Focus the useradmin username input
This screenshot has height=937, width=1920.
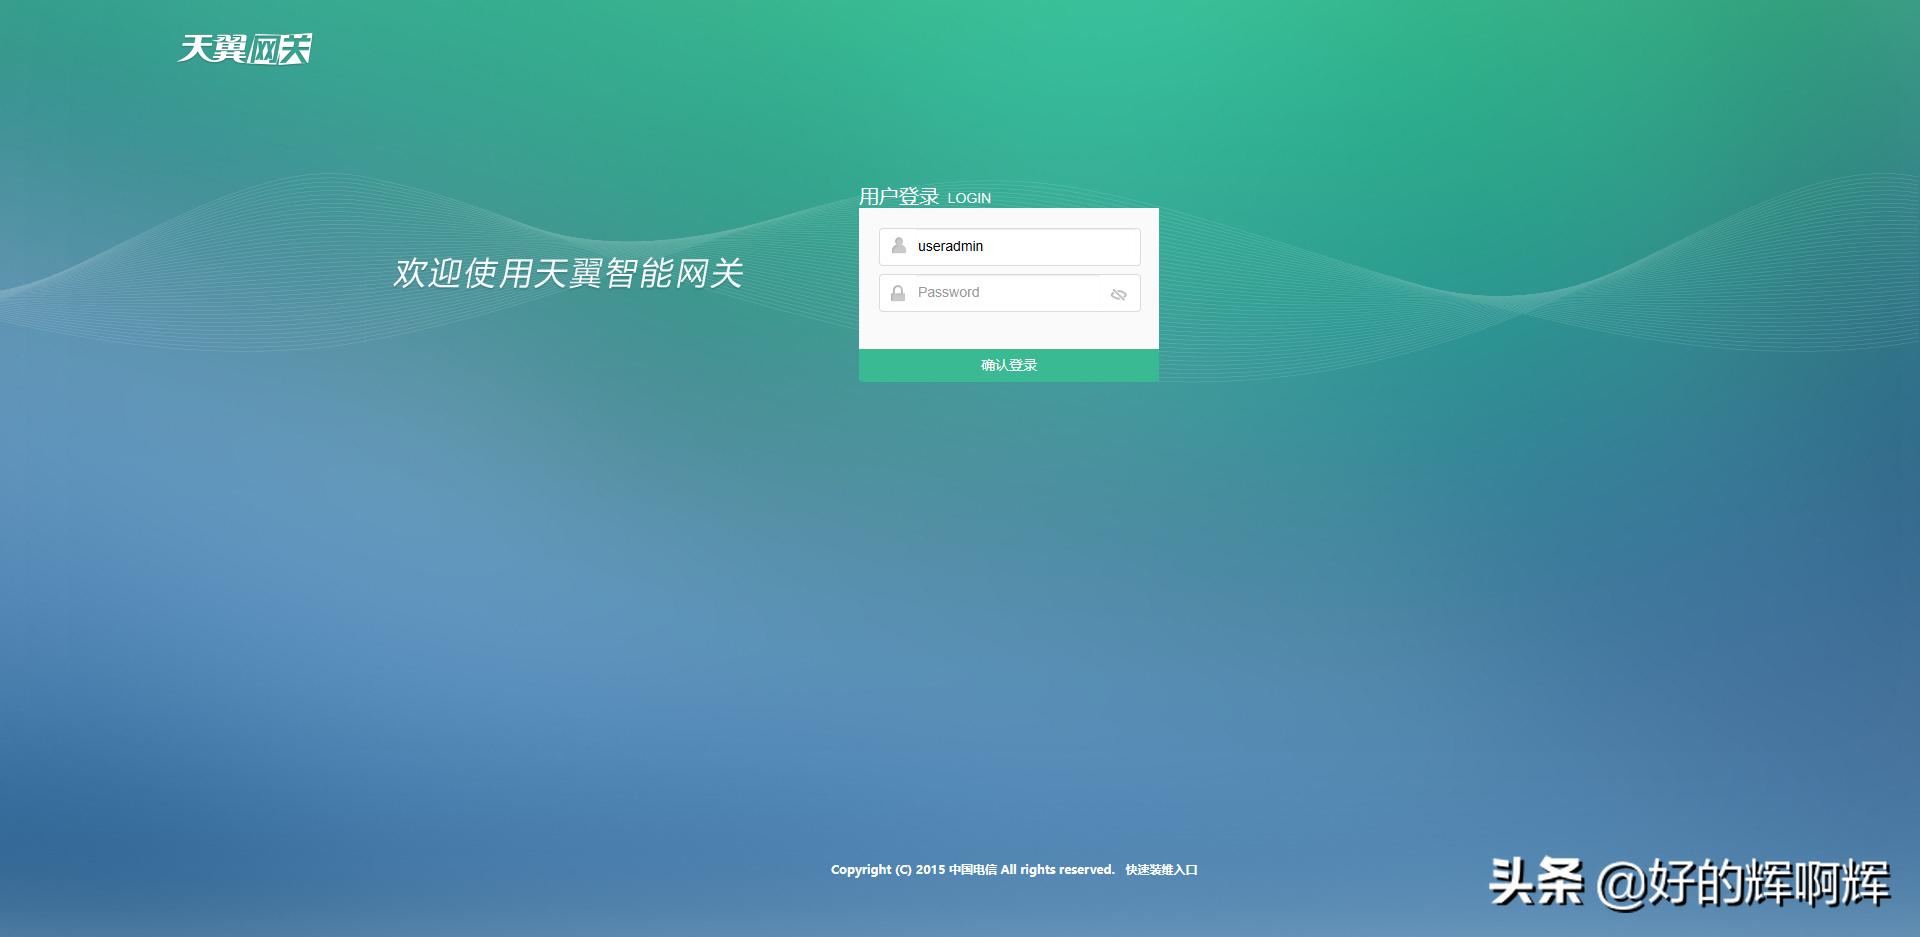point(1010,246)
